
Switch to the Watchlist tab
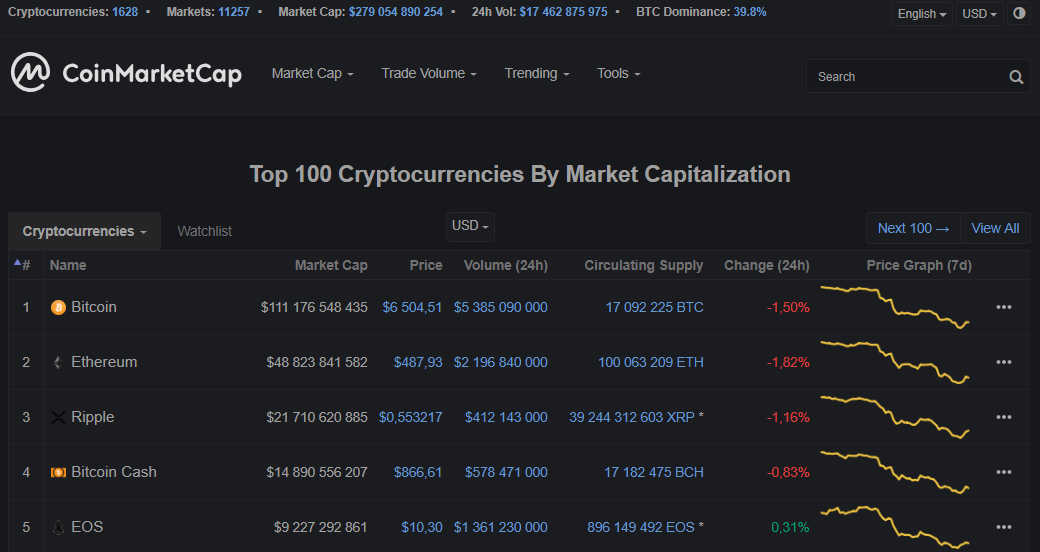tap(204, 232)
